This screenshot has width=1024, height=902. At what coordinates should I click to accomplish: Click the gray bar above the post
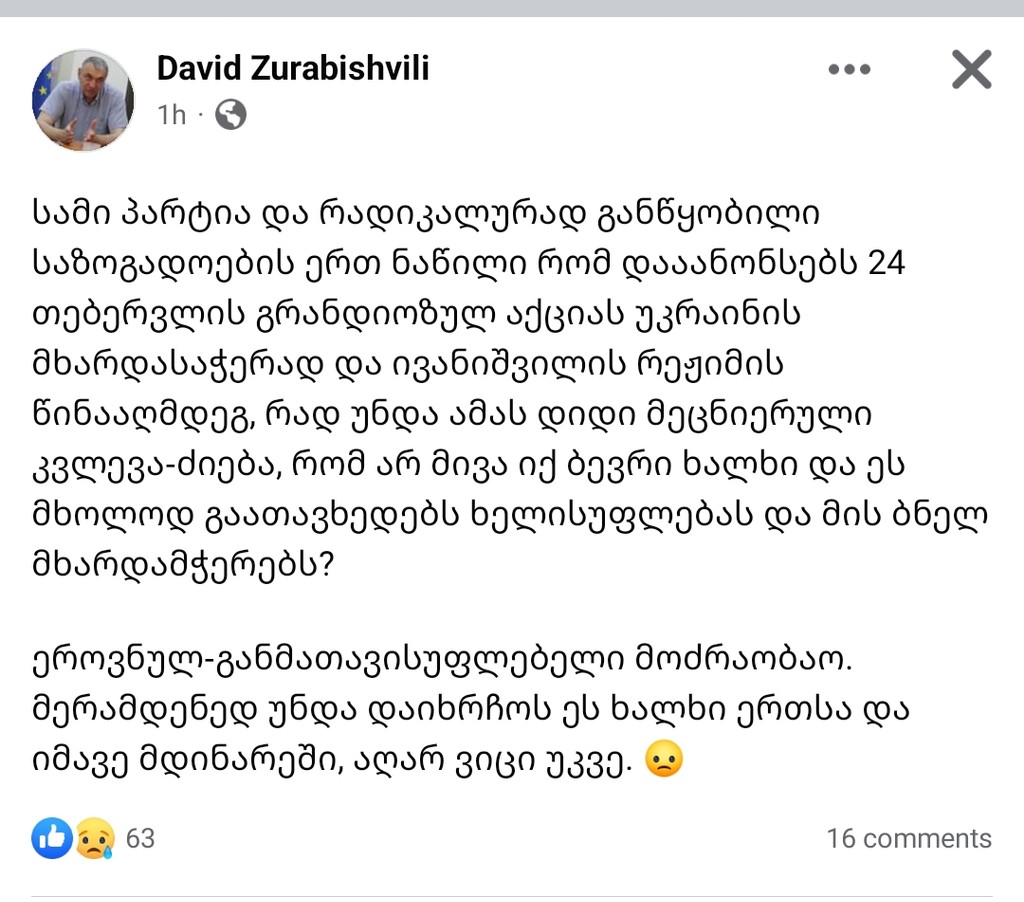pos(512,8)
